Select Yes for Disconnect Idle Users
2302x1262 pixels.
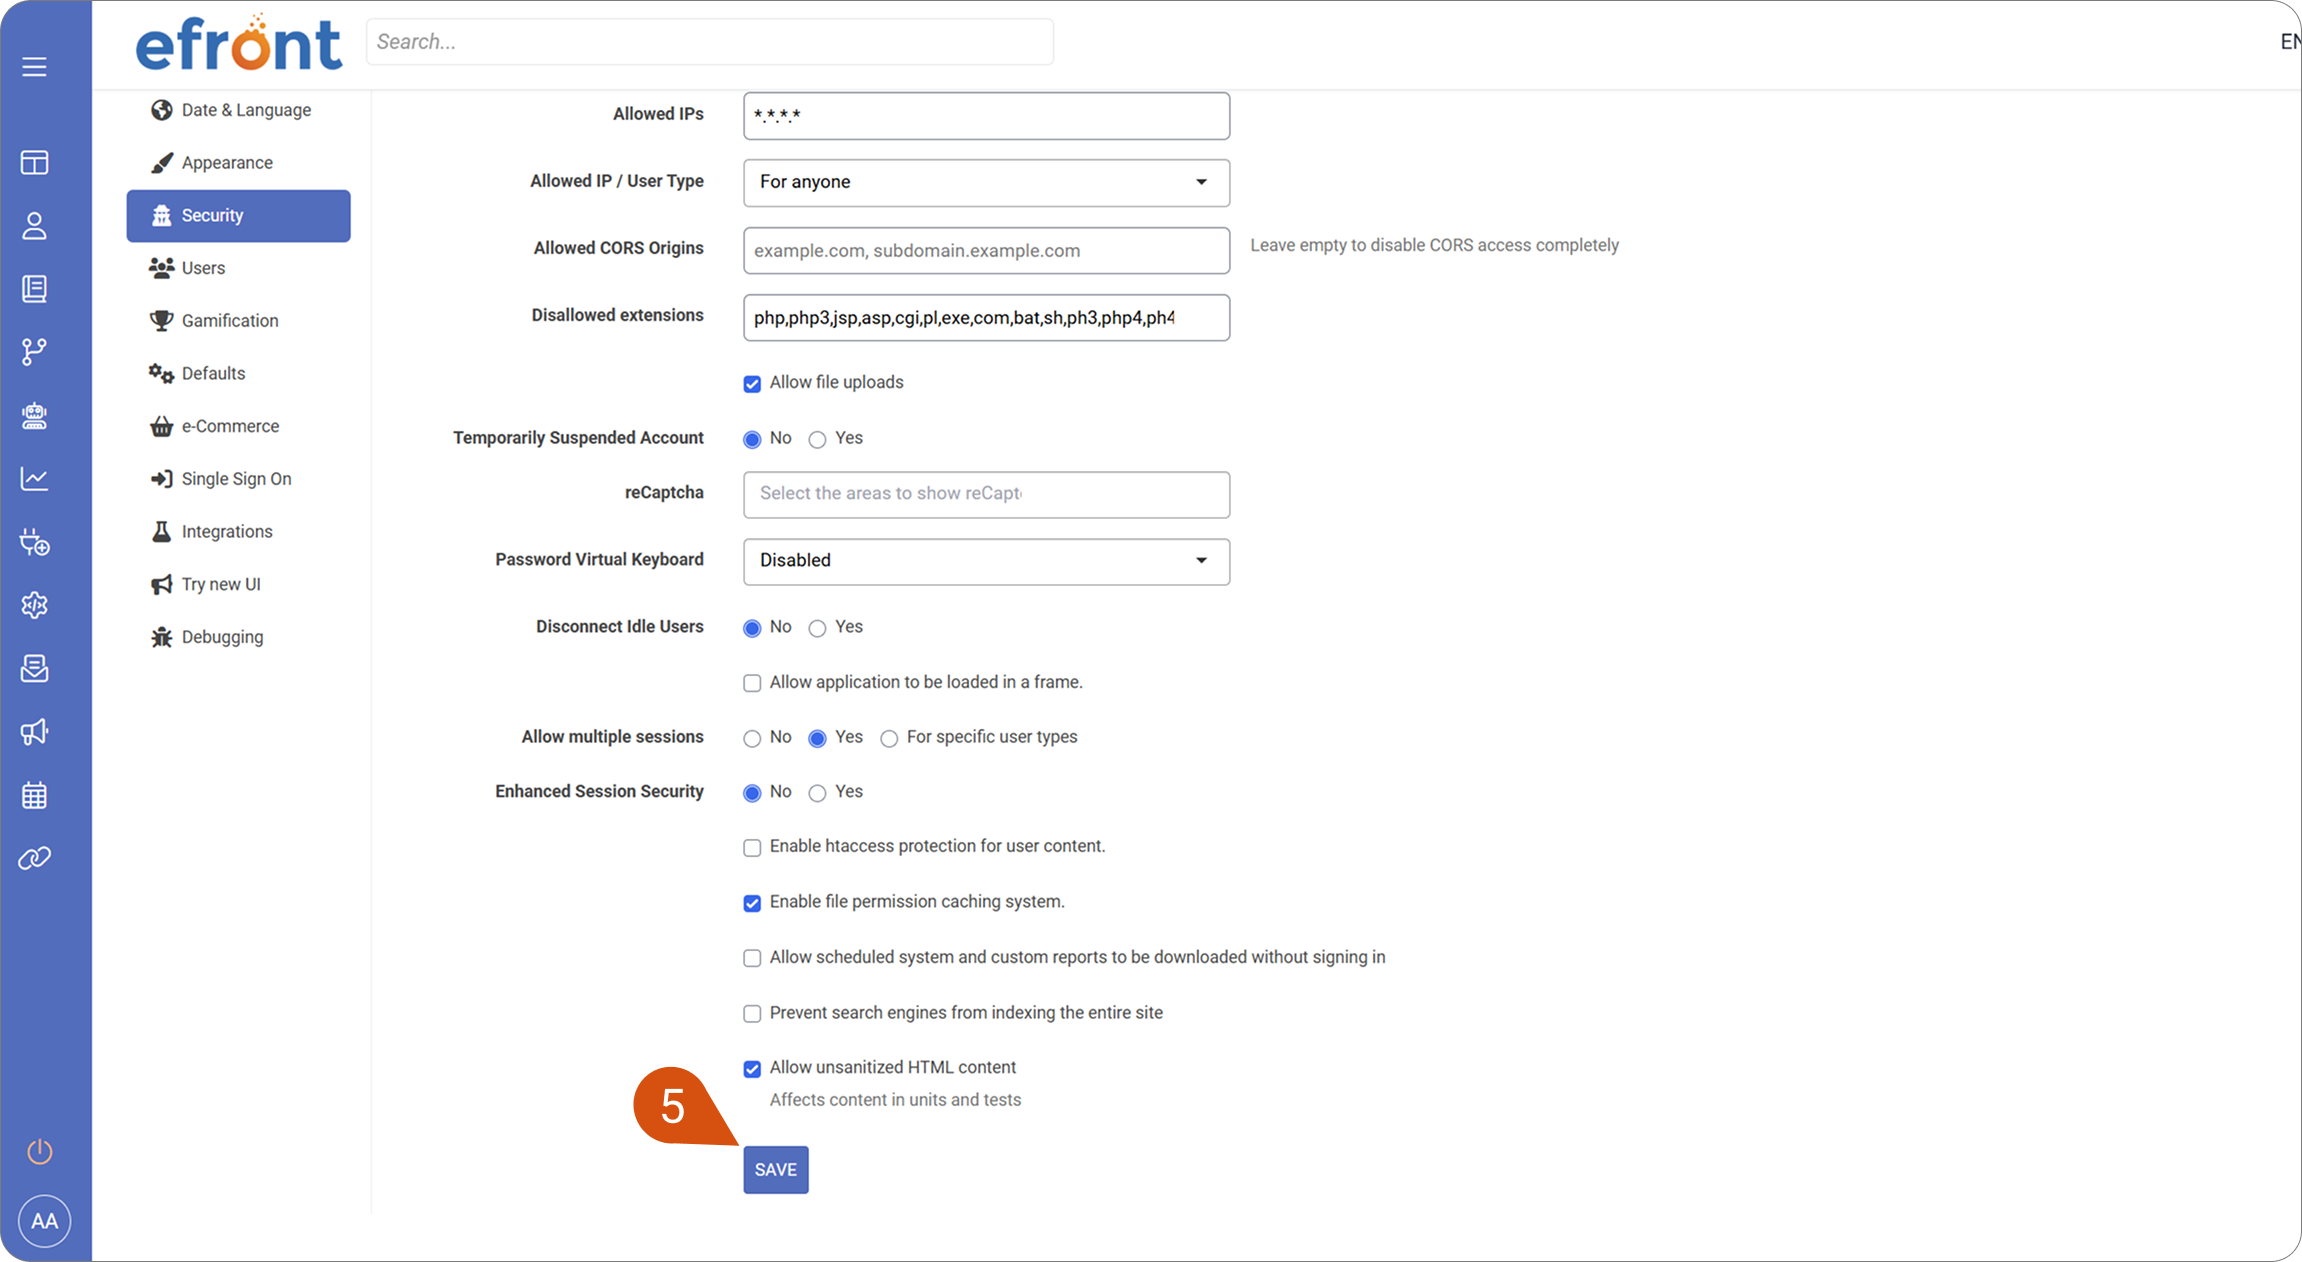point(817,628)
